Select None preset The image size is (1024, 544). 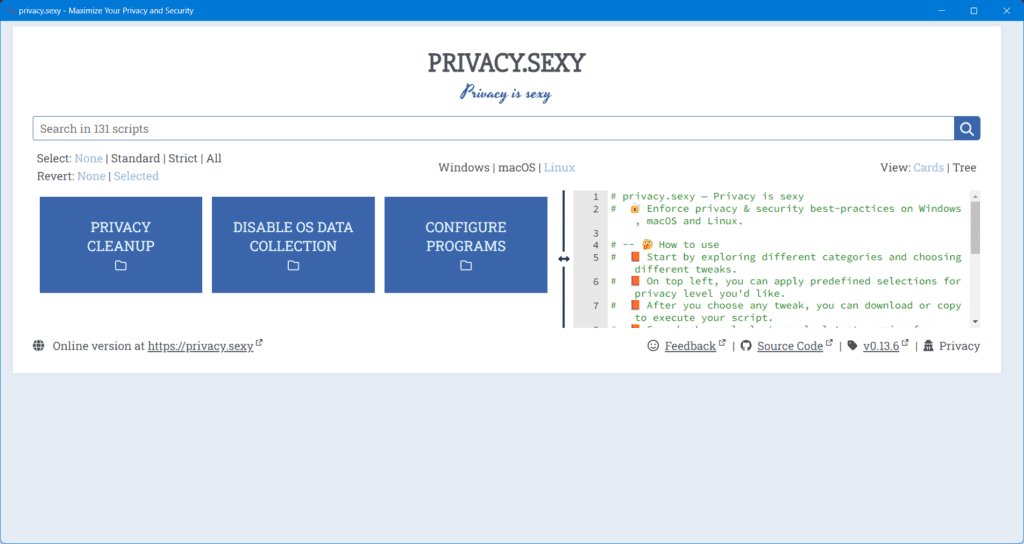88,158
